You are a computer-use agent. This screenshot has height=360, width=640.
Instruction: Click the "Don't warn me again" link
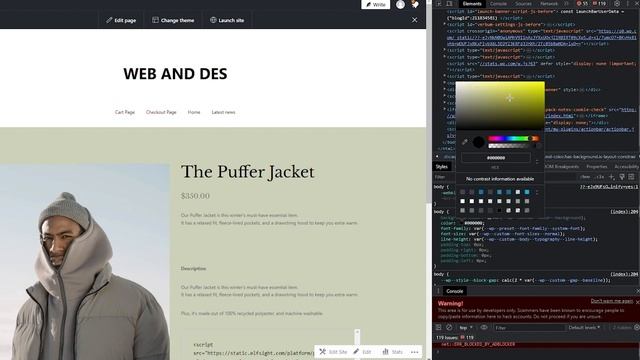611,301
